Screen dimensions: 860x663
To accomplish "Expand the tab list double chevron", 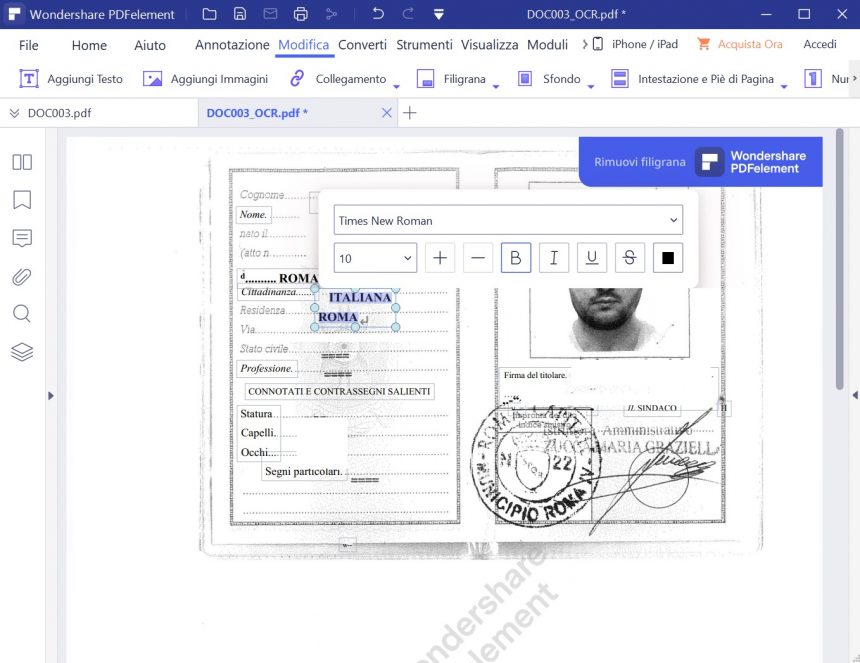I will [14, 113].
